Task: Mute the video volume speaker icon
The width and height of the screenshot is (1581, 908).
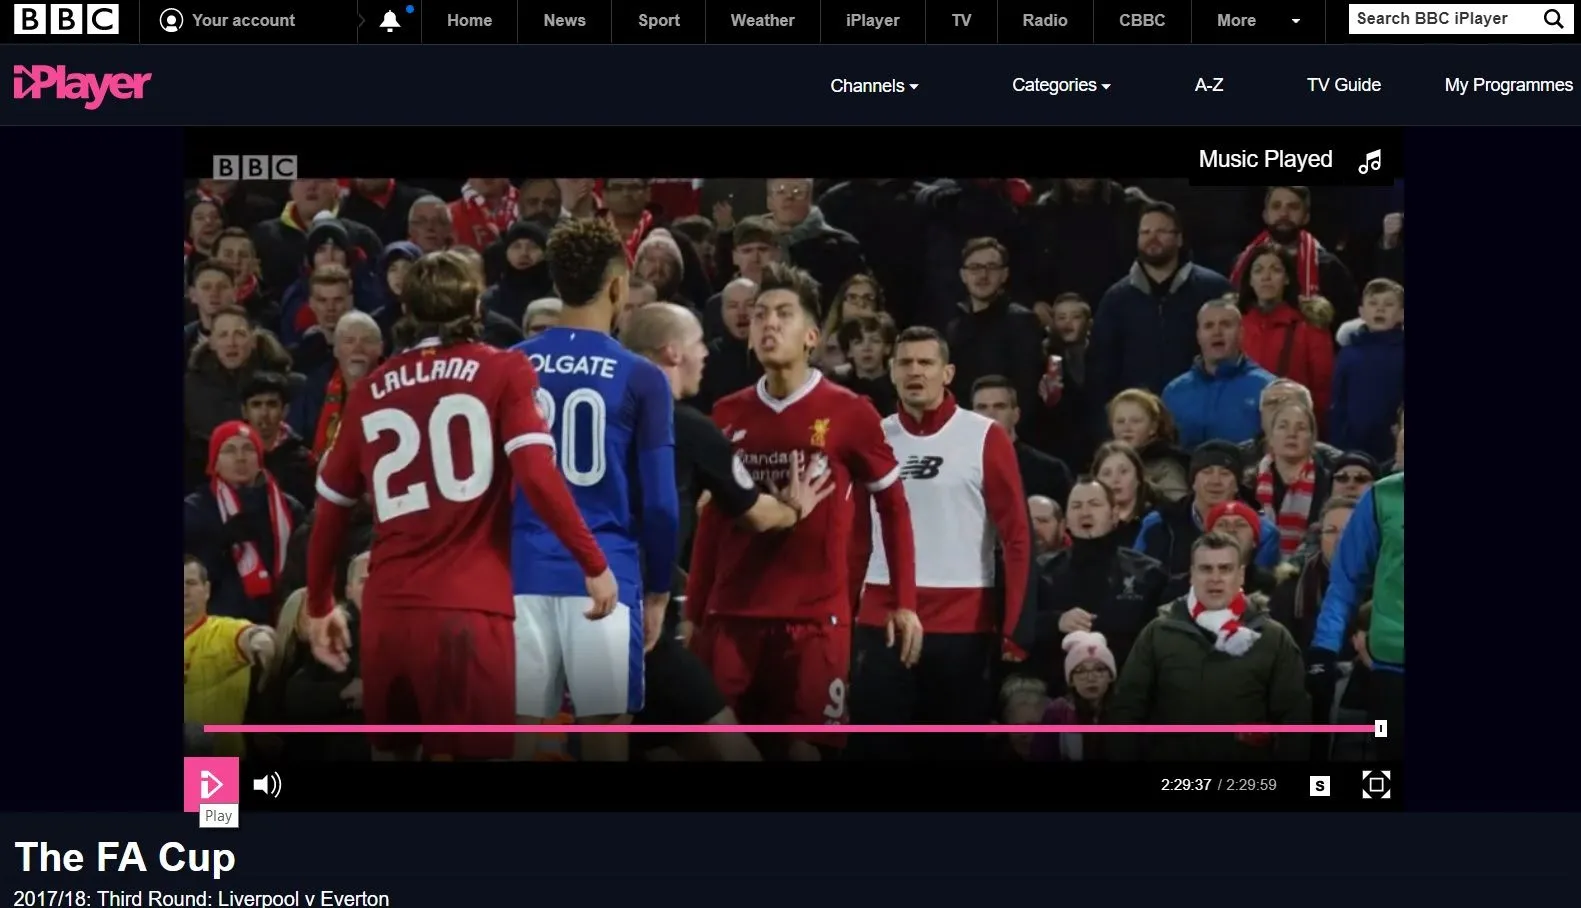Action: tap(267, 785)
